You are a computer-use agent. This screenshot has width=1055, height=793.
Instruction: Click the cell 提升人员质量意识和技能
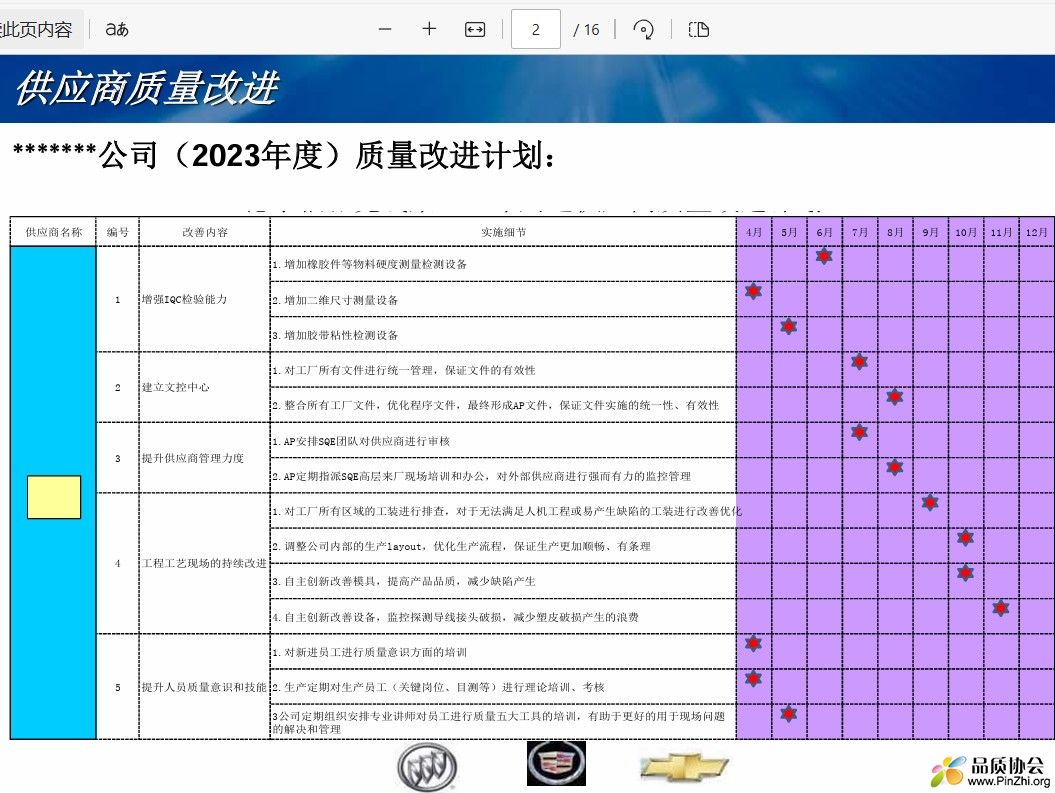pos(205,687)
